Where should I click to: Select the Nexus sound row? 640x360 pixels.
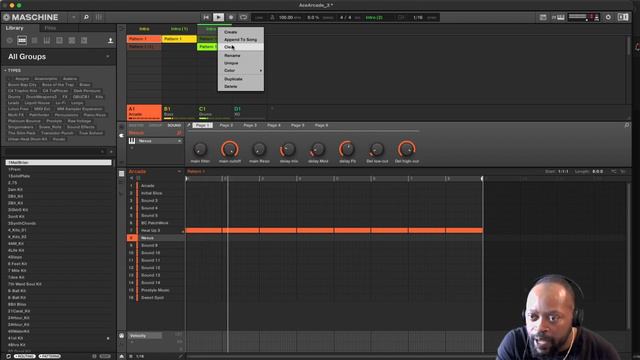tap(156, 238)
